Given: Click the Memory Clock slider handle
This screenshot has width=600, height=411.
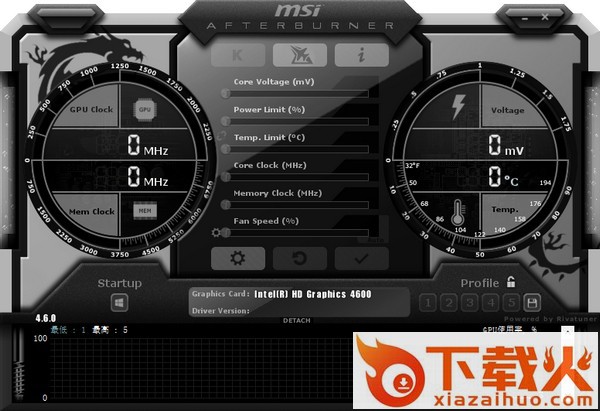Looking at the screenshot, I should pos(226,204).
